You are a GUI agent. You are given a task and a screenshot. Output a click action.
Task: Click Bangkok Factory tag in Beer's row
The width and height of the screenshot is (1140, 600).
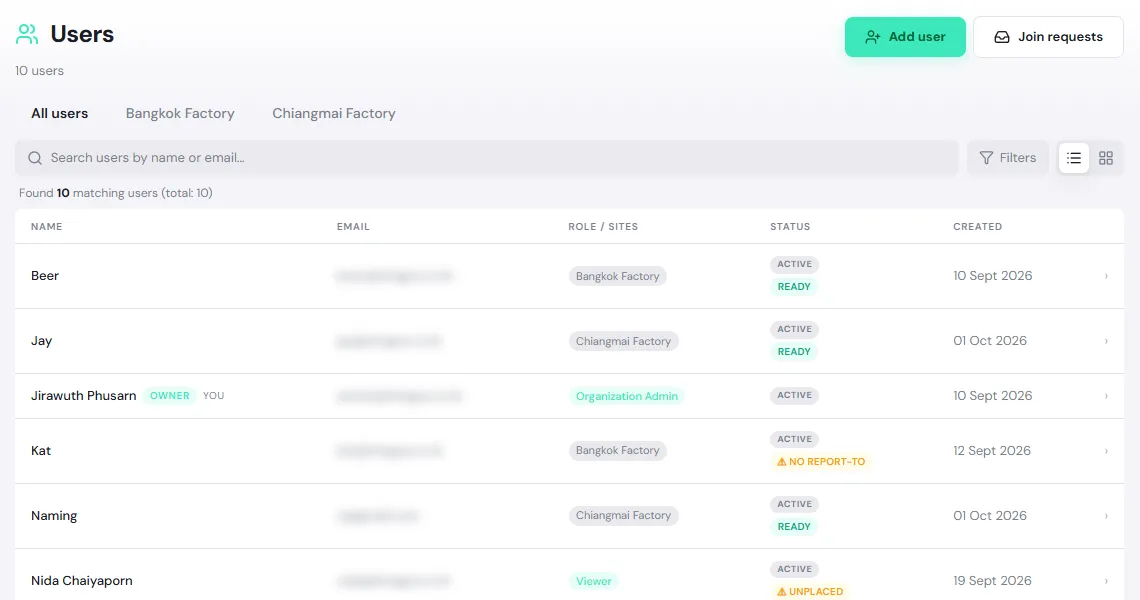point(617,276)
